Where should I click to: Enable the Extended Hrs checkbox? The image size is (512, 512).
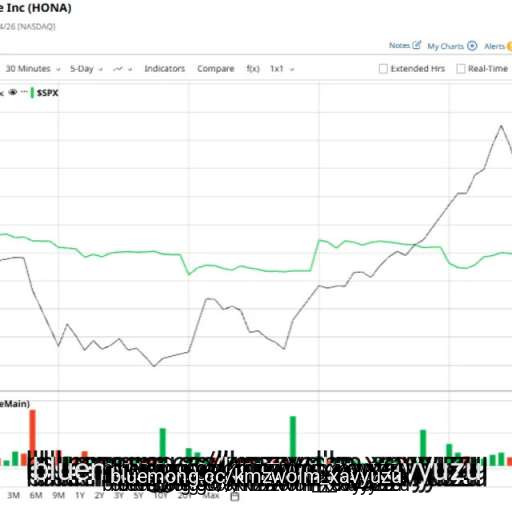[x=383, y=69]
